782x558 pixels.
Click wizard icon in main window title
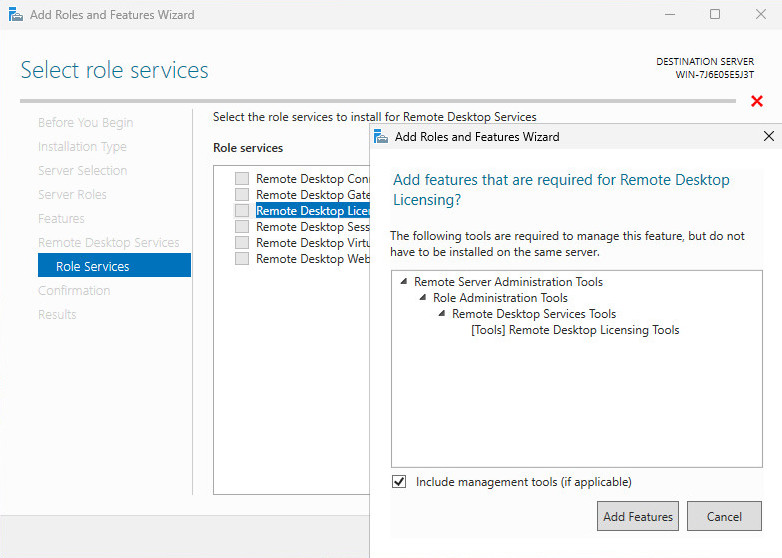pos(15,14)
